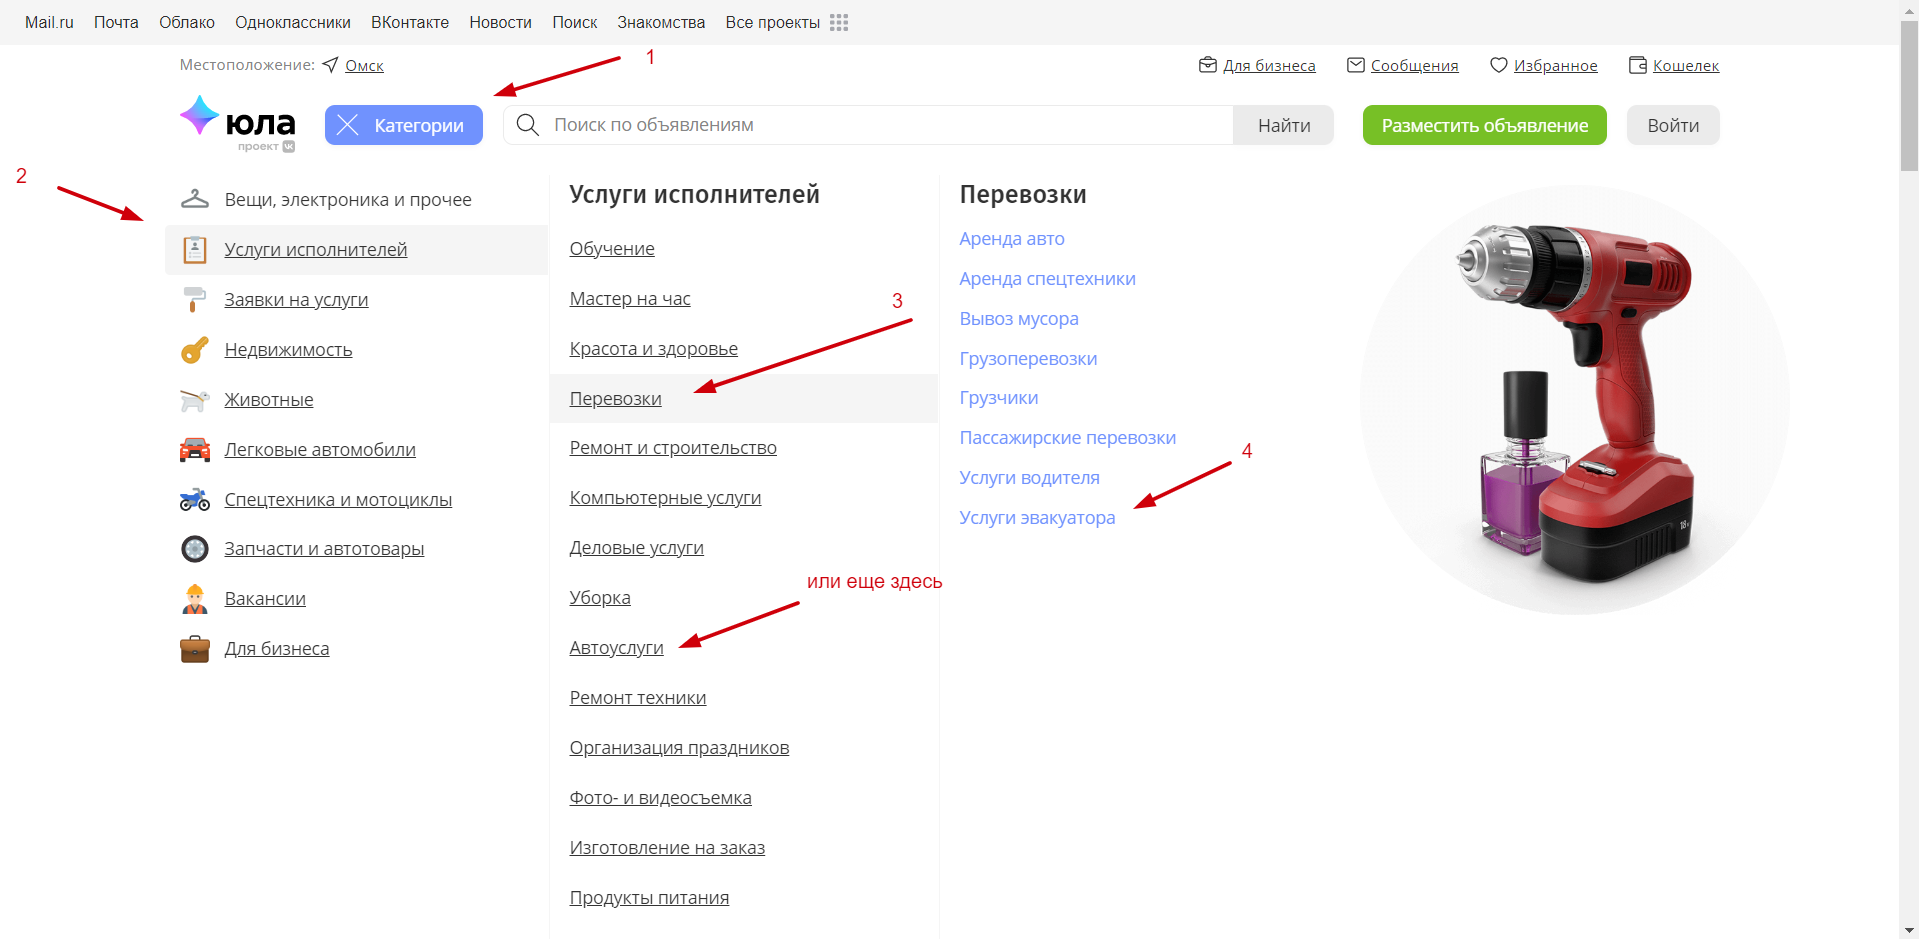Click the Найти search button
Image resolution: width=1919 pixels, height=939 pixels.
[x=1284, y=125]
